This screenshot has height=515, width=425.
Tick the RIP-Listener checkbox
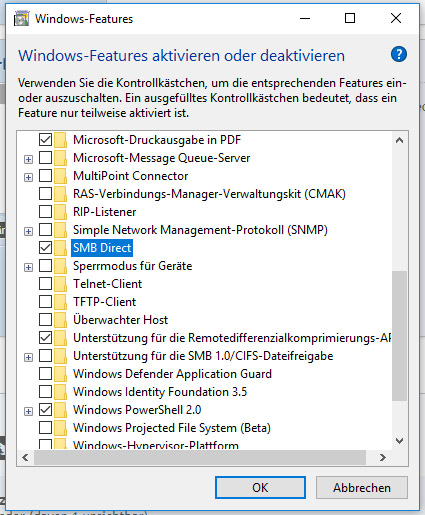(45, 212)
